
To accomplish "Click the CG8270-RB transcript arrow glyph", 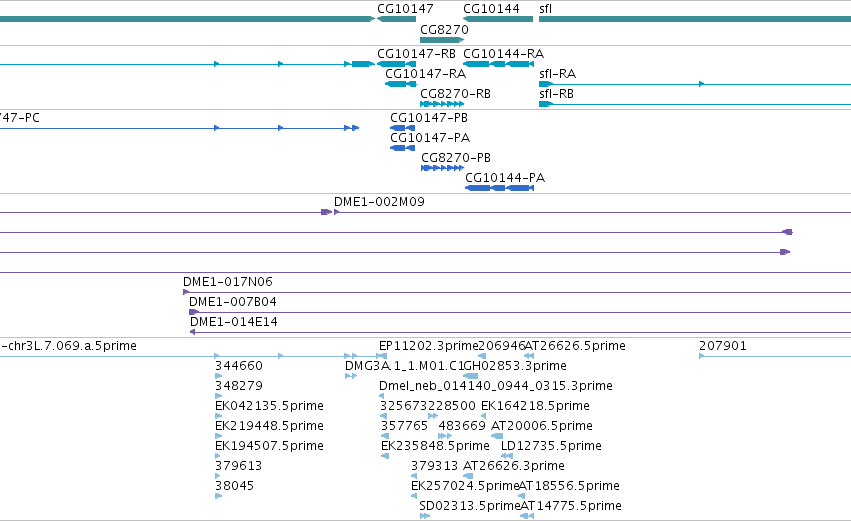I will 442,104.
